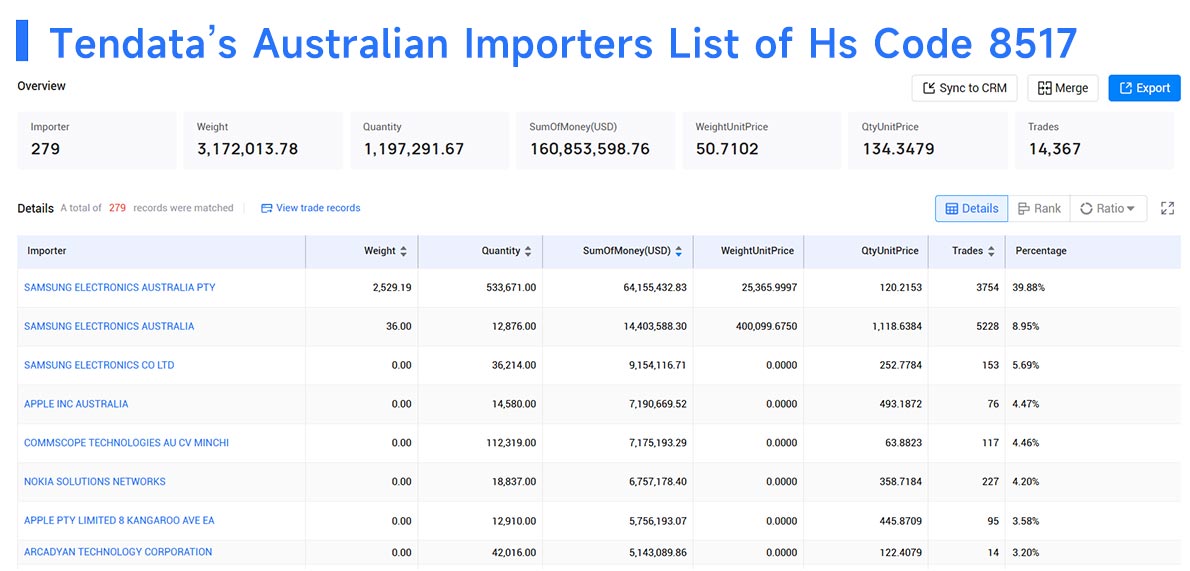
Task: Toggle fullscreen expand icon
Action: tap(1167, 208)
